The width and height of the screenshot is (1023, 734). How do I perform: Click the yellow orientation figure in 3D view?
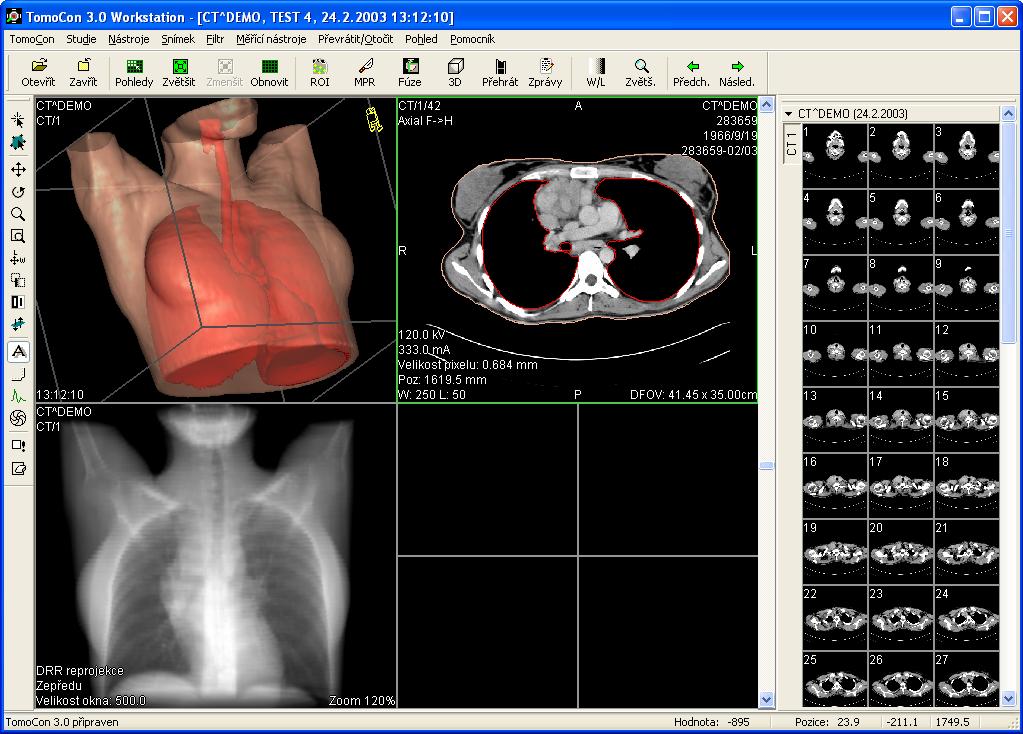(374, 119)
